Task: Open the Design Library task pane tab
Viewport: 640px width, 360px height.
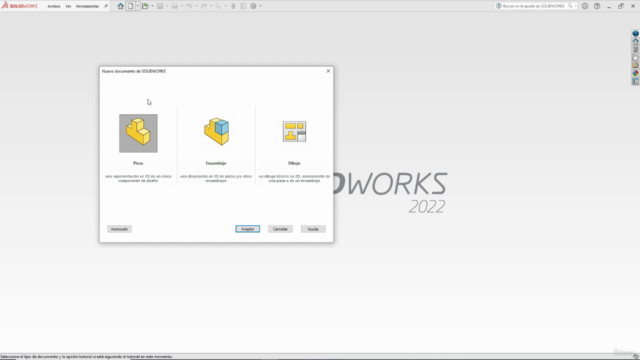Action: pos(636,49)
